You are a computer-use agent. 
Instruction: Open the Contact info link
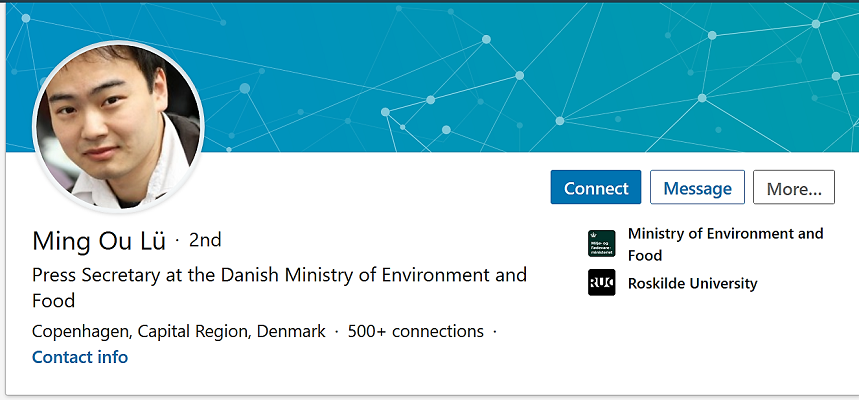[x=80, y=357]
